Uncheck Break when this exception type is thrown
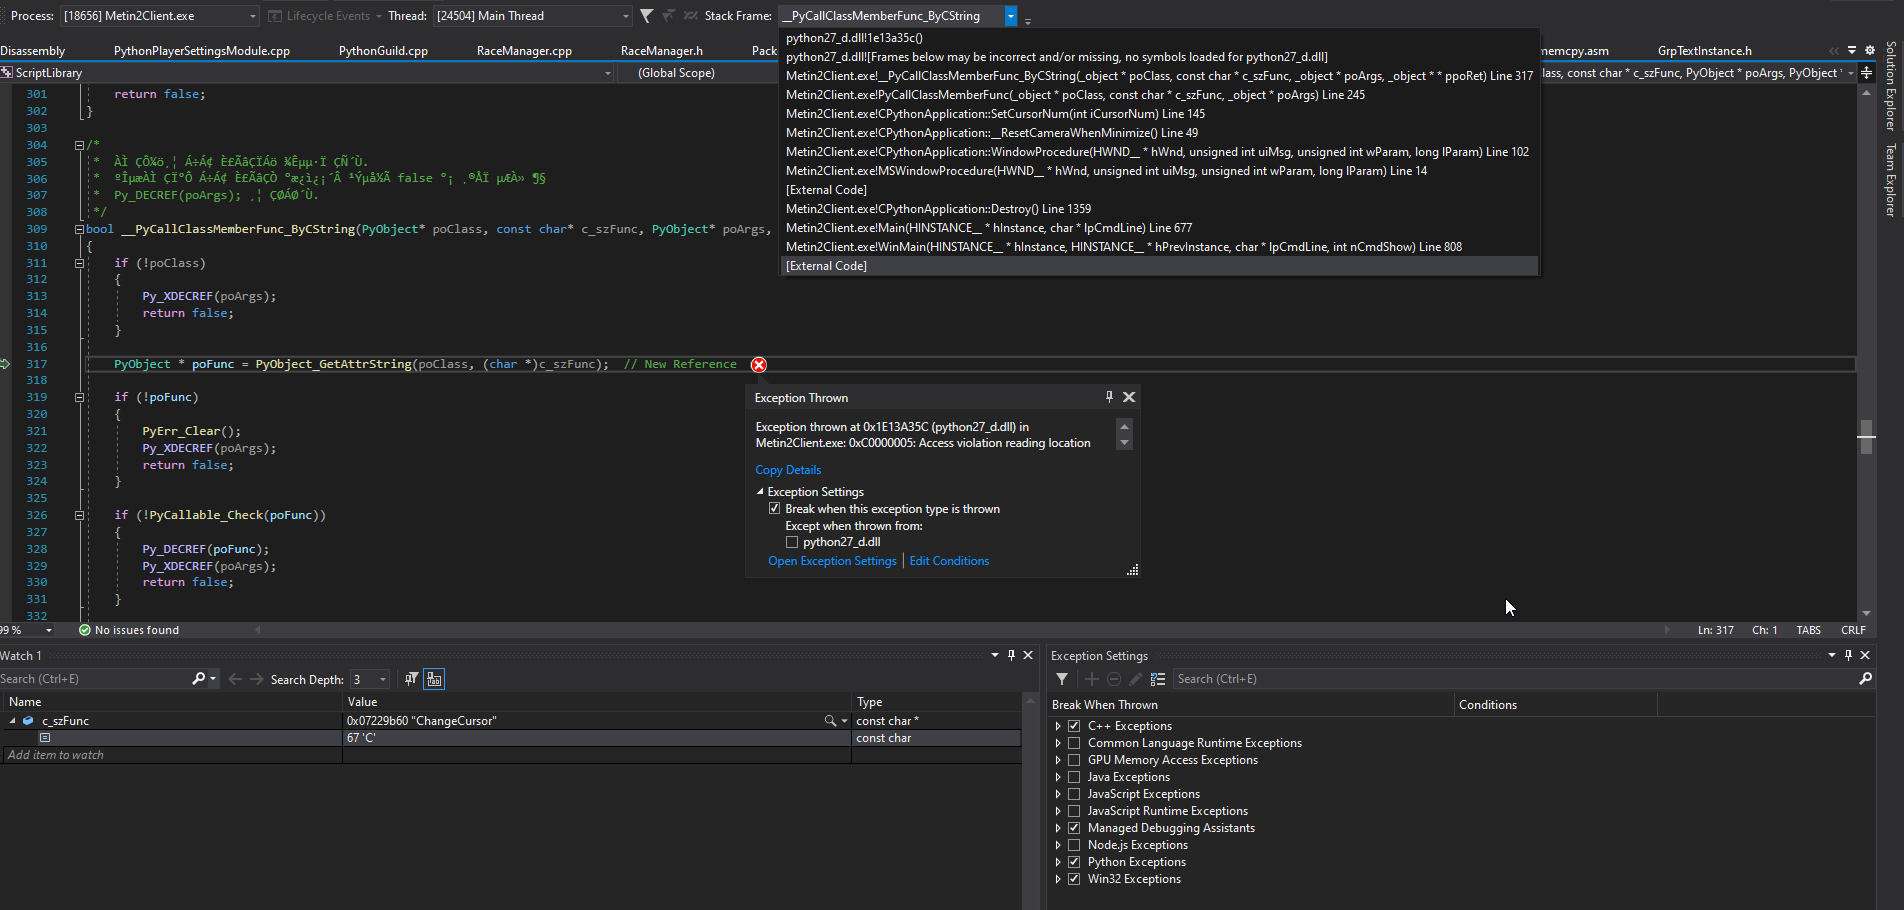Image resolution: width=1904 pixels, height=910 pixels. (774, 509)
